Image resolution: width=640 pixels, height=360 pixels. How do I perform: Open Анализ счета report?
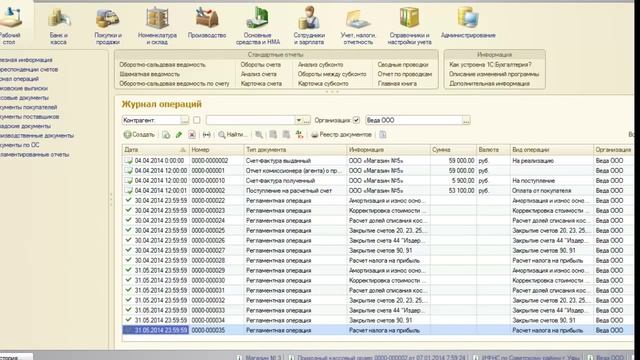(259, 74)
